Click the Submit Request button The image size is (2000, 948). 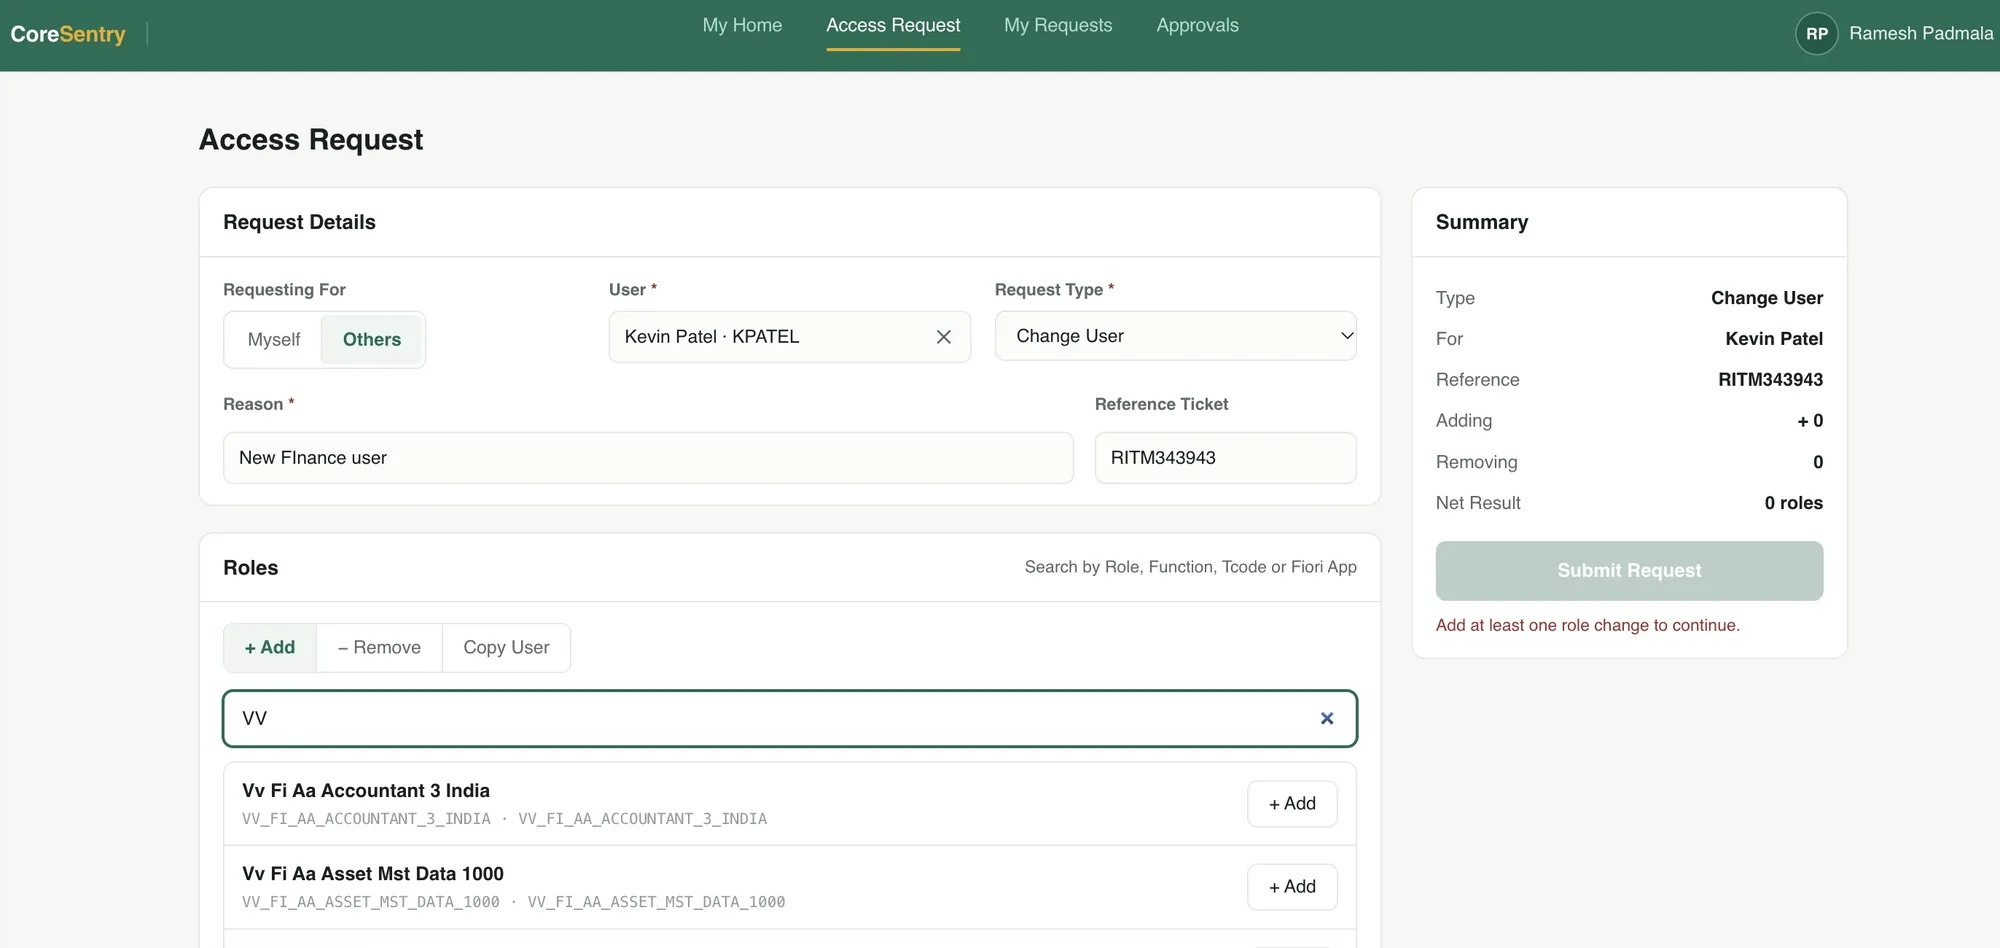pyautogui.click(x=1629, y=571)
